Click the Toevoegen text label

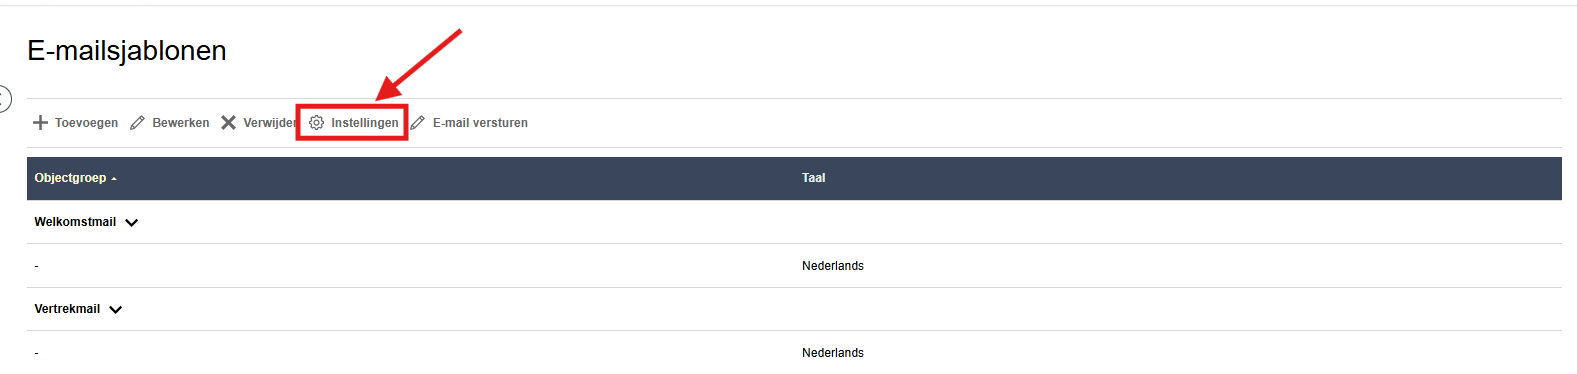tap(86, 123)
